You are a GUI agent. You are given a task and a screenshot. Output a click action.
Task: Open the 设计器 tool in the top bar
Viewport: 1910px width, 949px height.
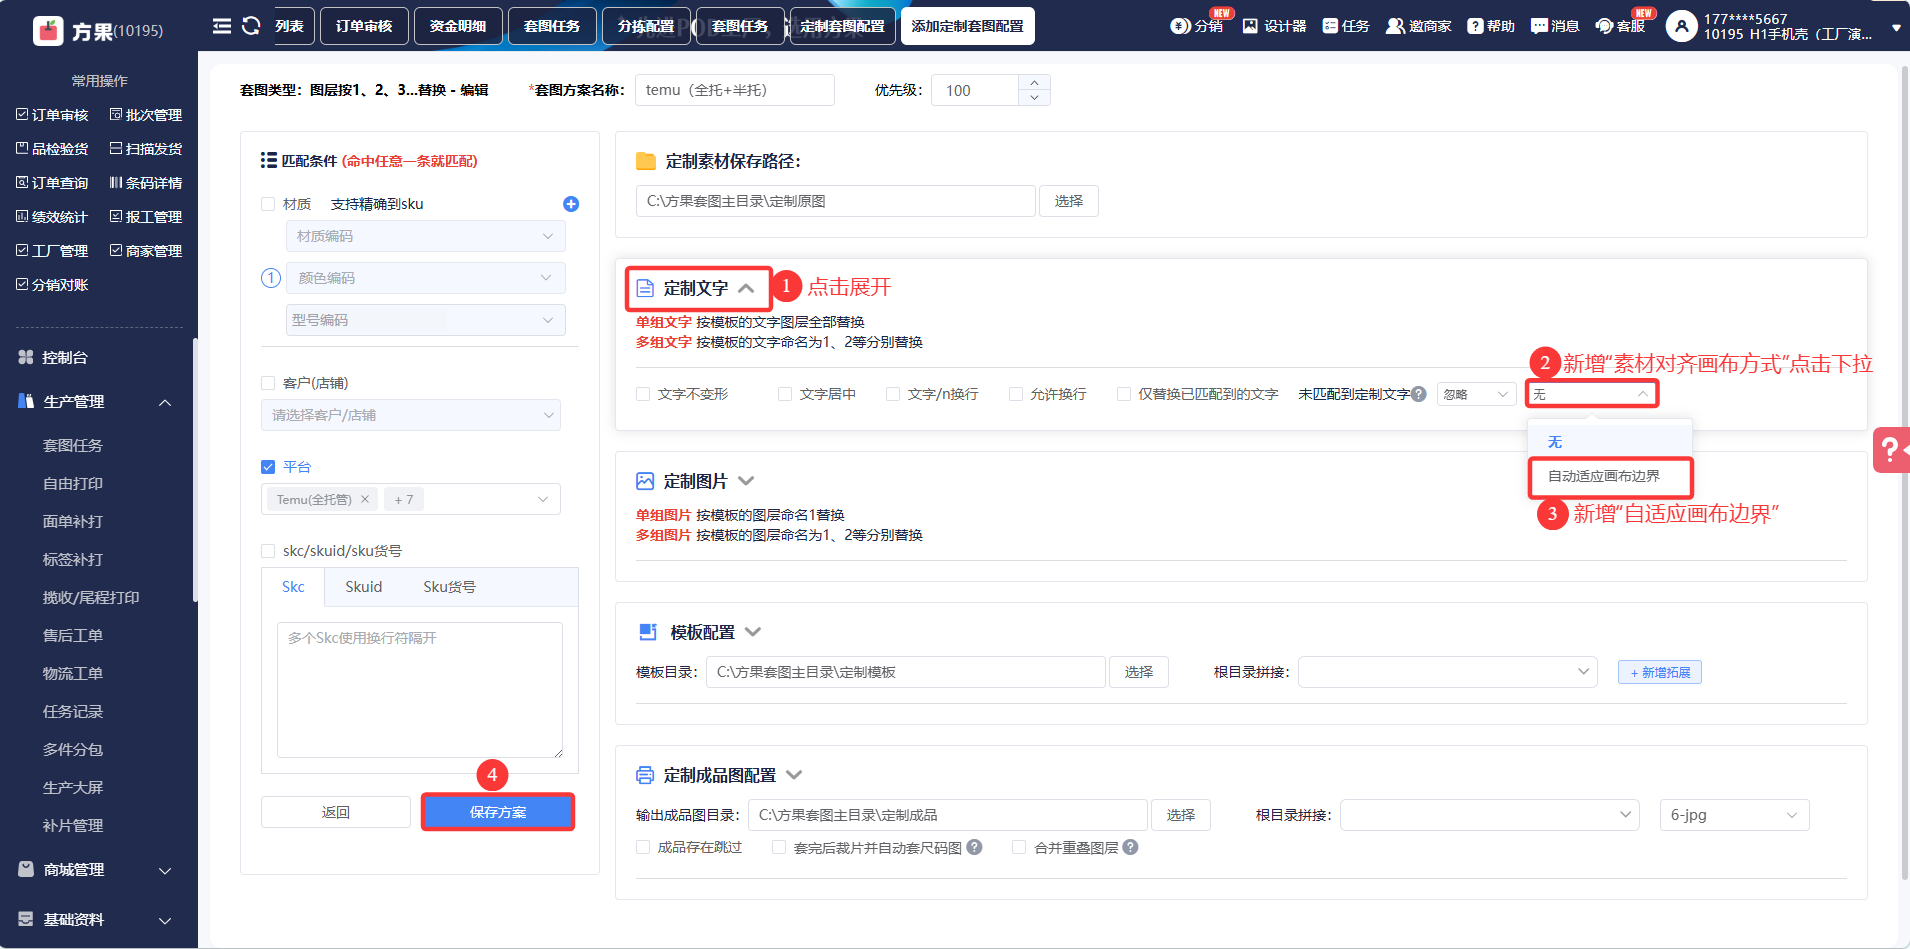(x=1274, y=26)
